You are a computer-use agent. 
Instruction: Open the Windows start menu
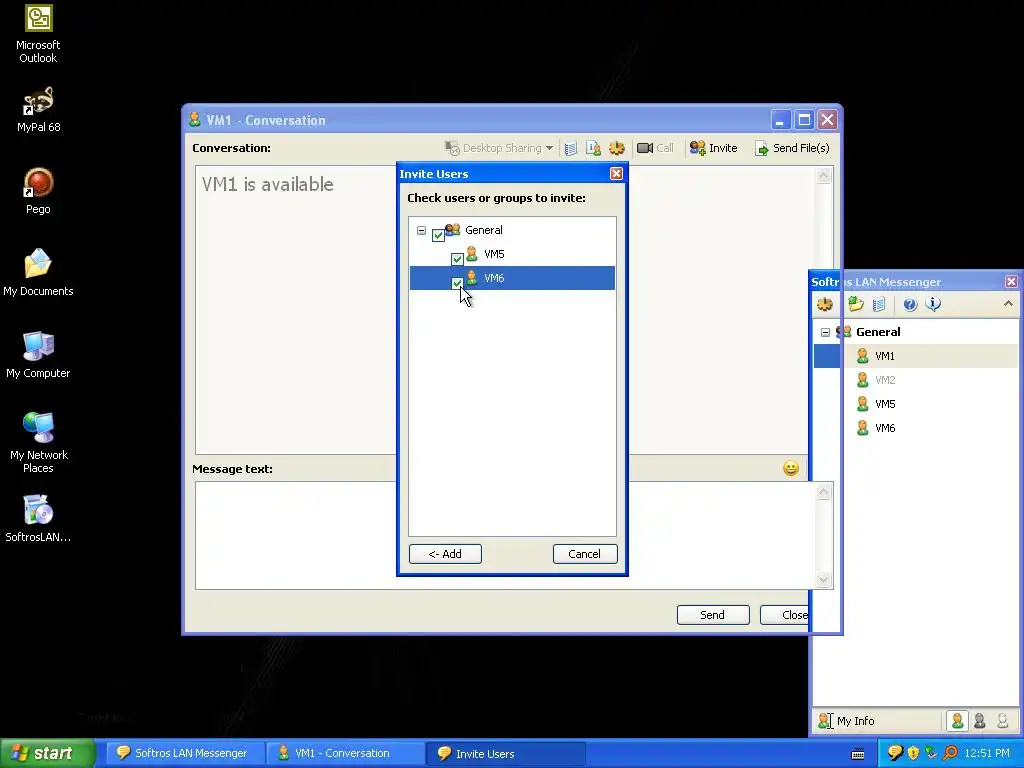tap(47, 754)
